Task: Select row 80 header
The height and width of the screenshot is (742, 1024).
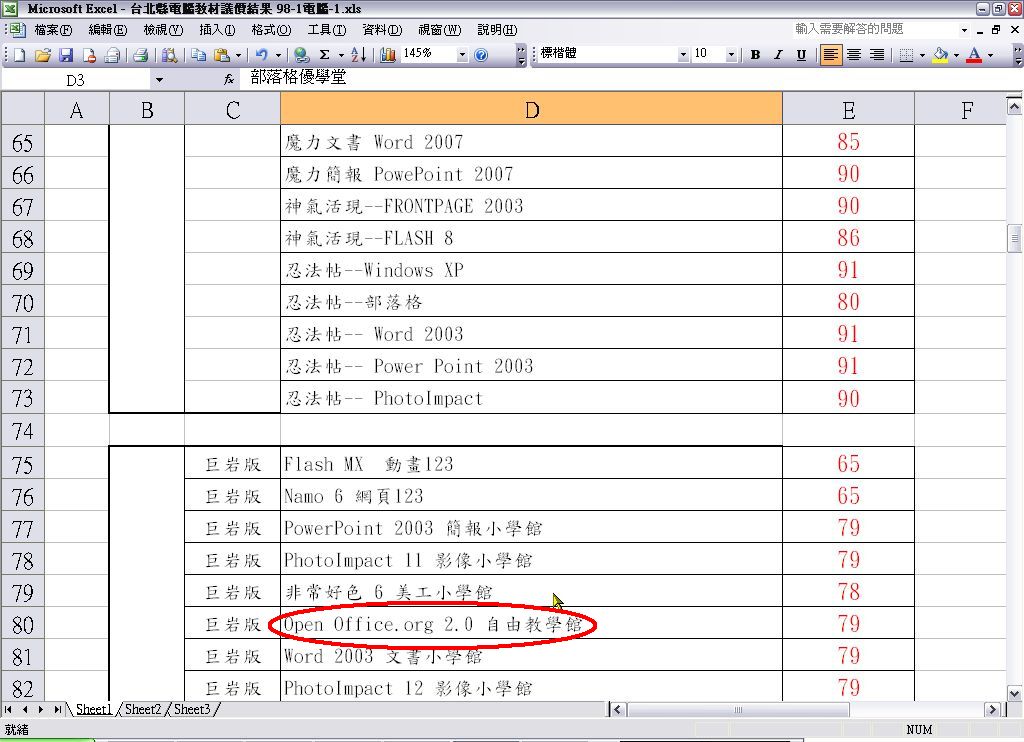Action: [22, 625]
